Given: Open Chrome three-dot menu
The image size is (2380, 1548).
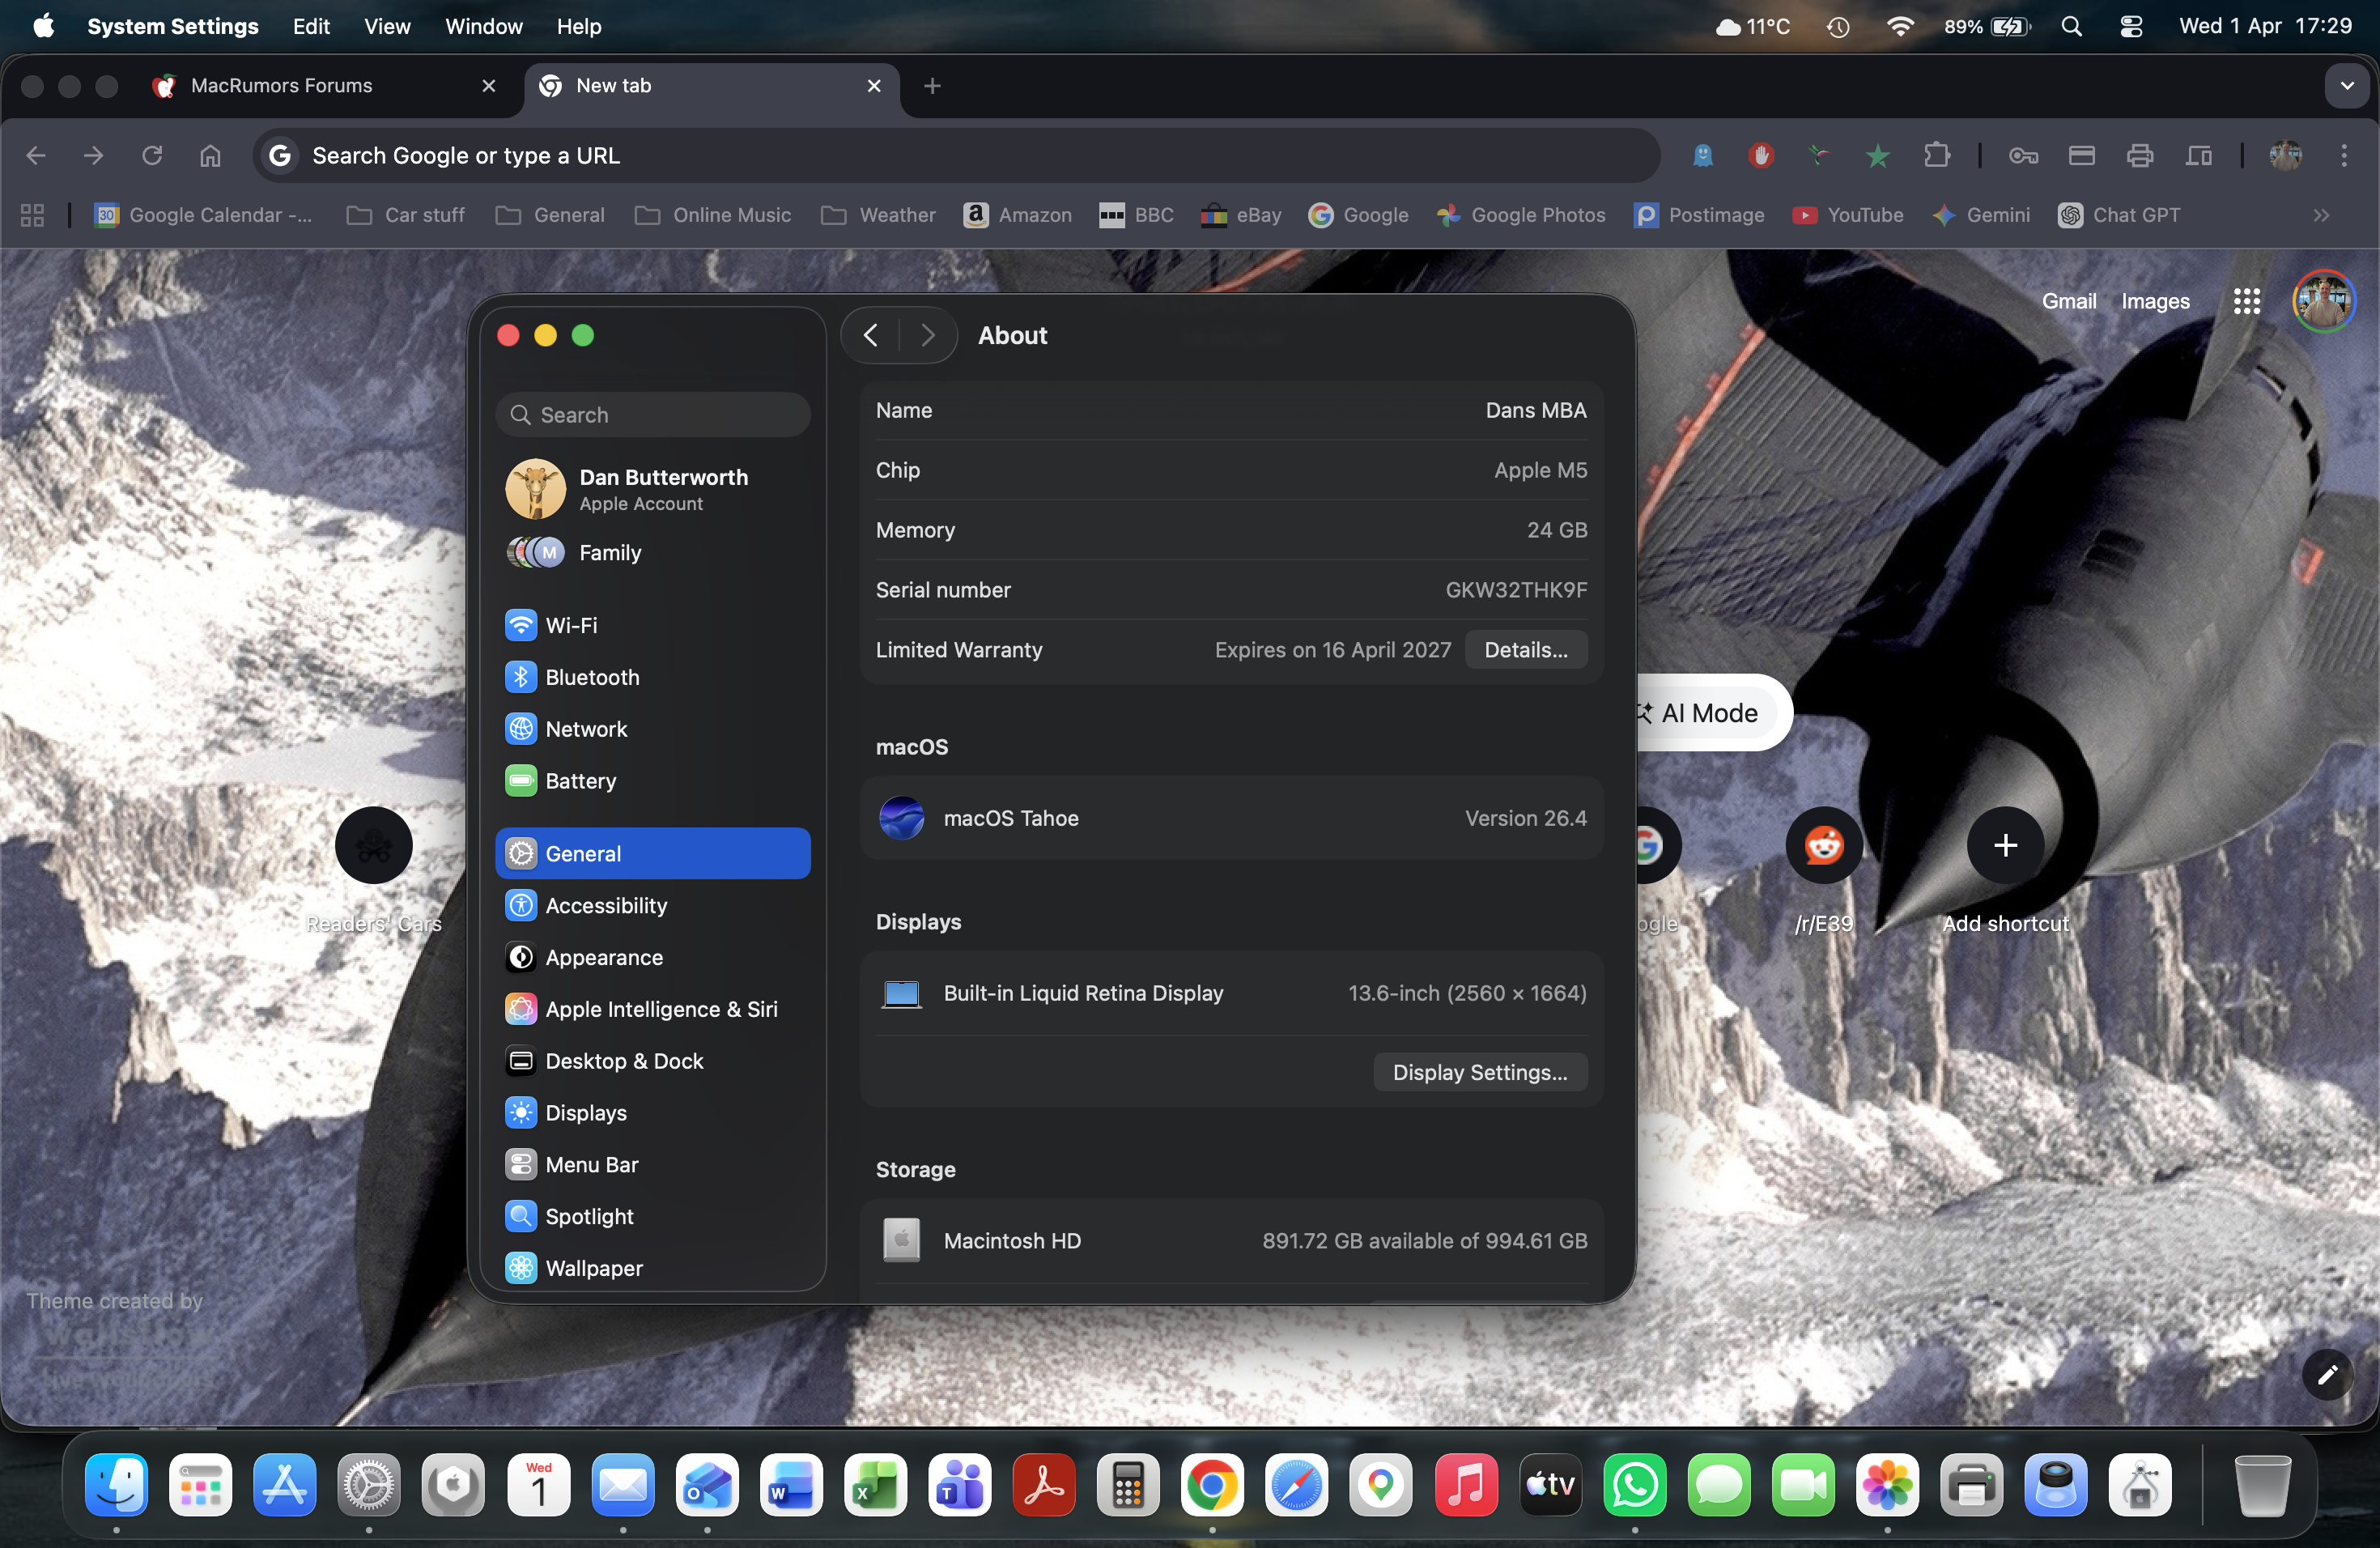Looking at the screenshot, I should (2344, 155).
